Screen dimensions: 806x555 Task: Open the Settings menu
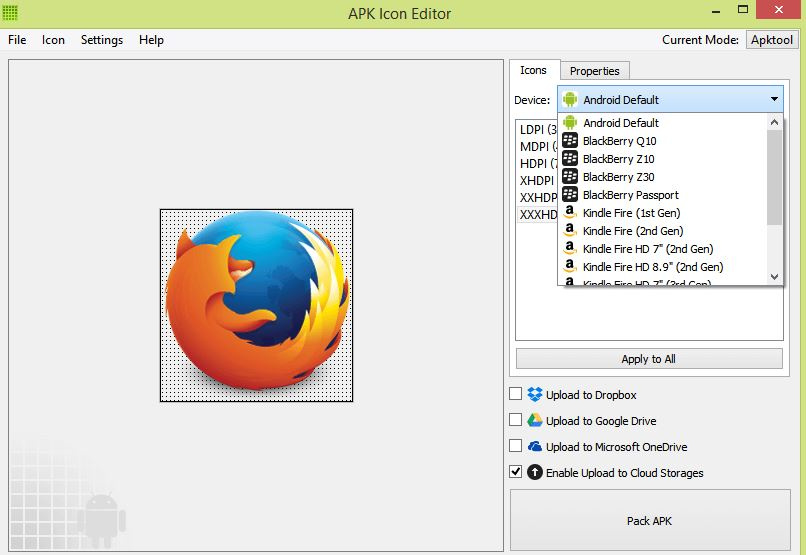tap(101, 40)
